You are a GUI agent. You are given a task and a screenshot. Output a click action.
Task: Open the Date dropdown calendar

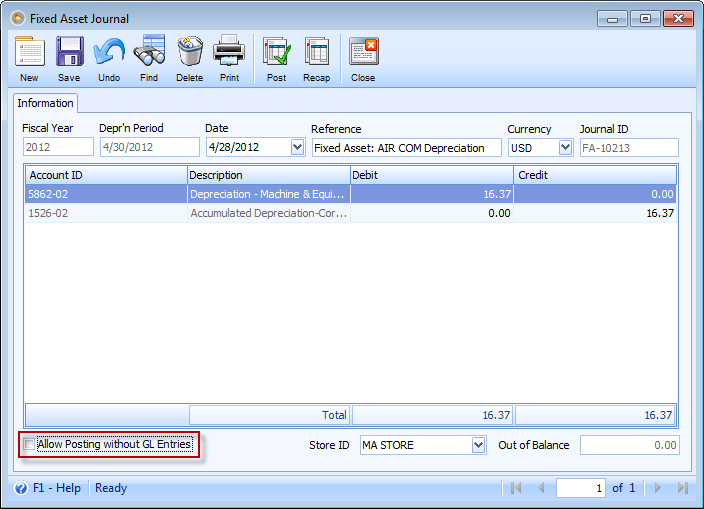tap(297, 147)
